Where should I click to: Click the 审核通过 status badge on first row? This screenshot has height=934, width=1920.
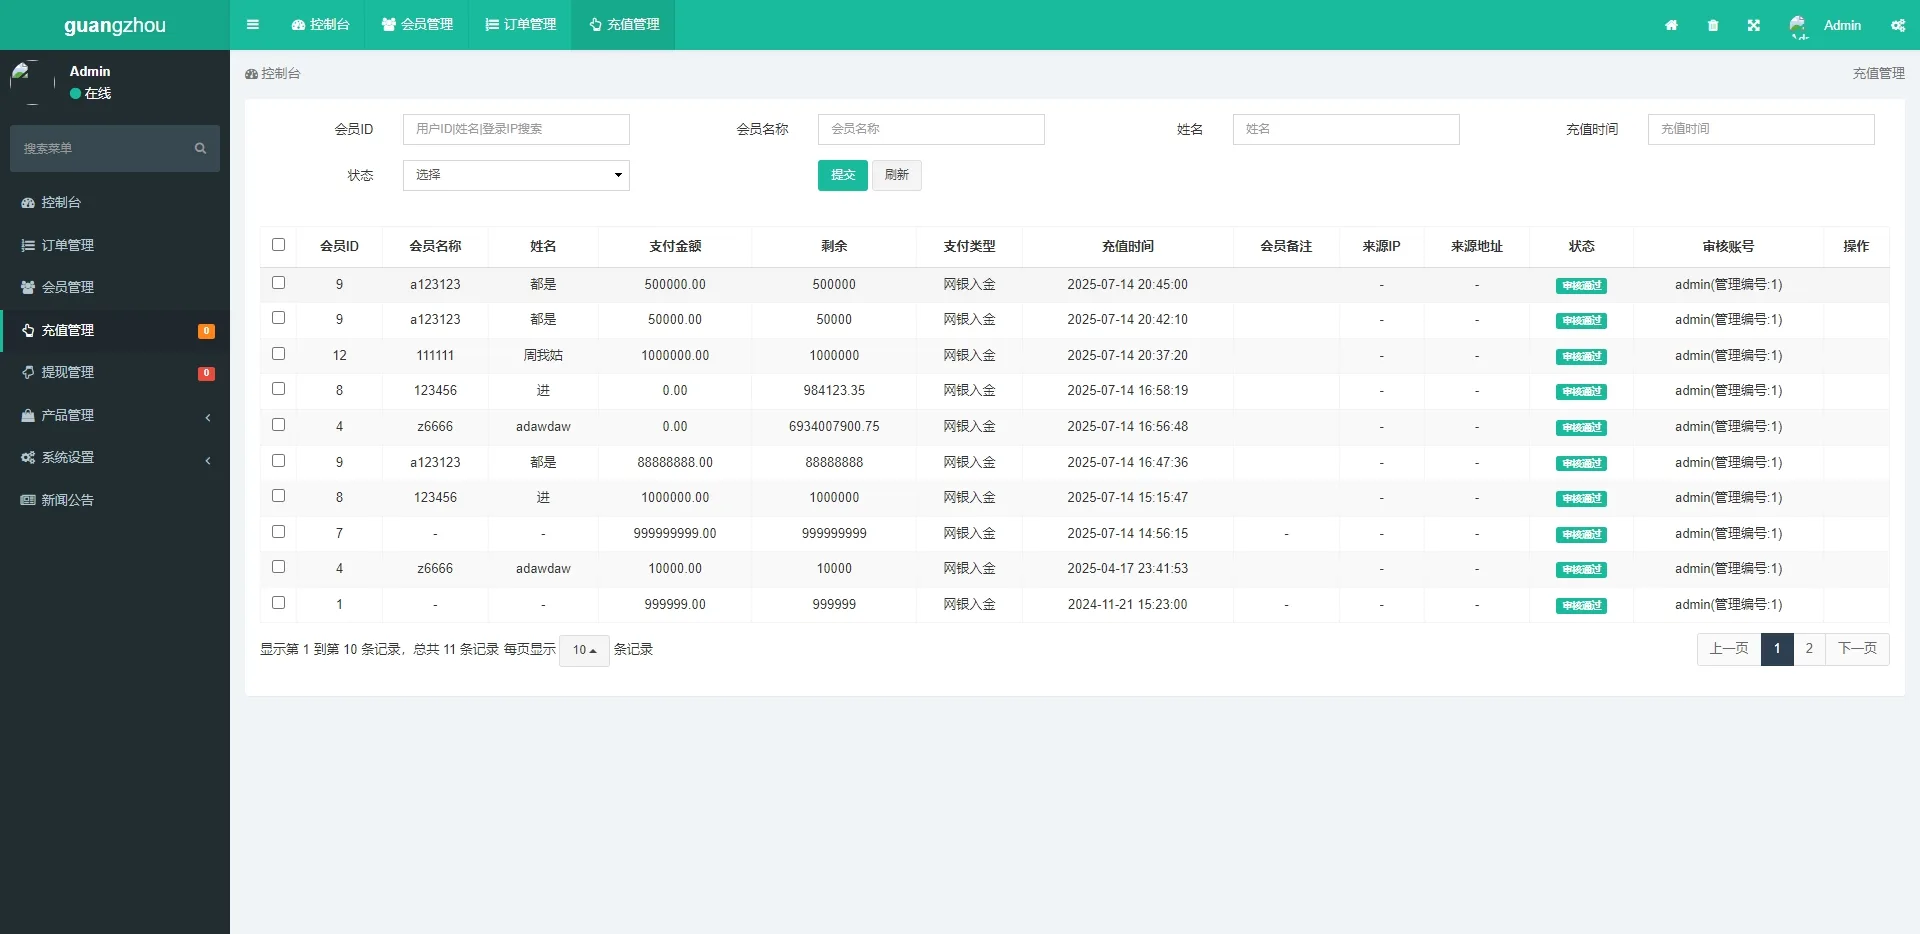click(1582, 285)
